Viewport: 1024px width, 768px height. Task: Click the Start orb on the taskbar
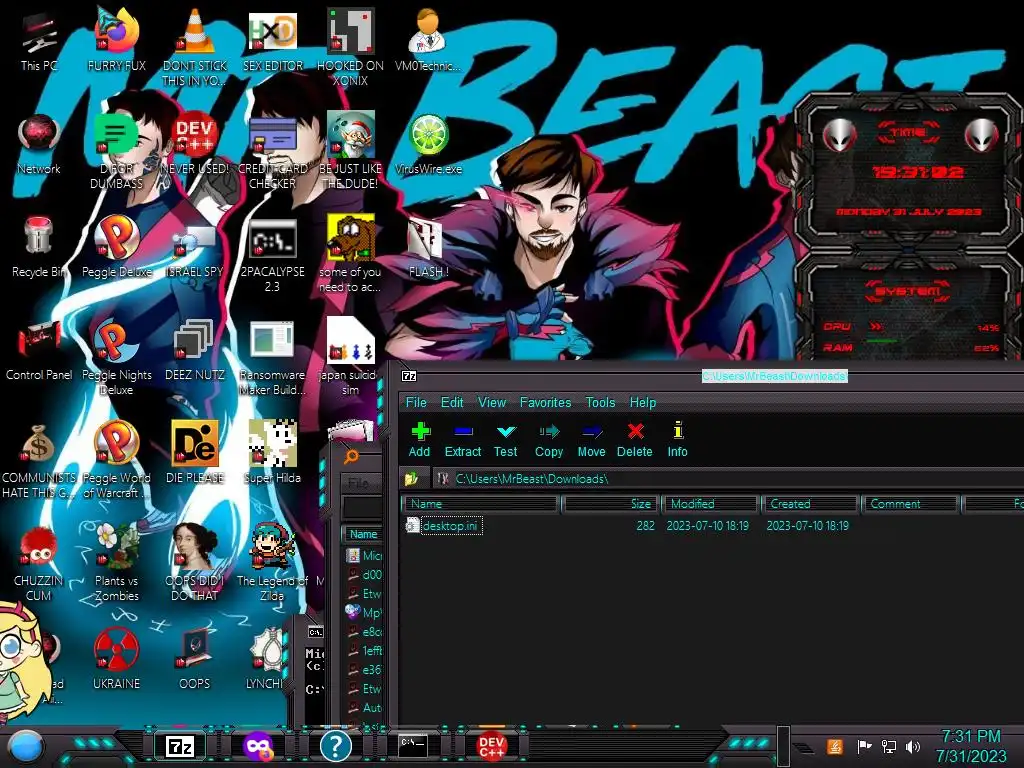[26, 746]
